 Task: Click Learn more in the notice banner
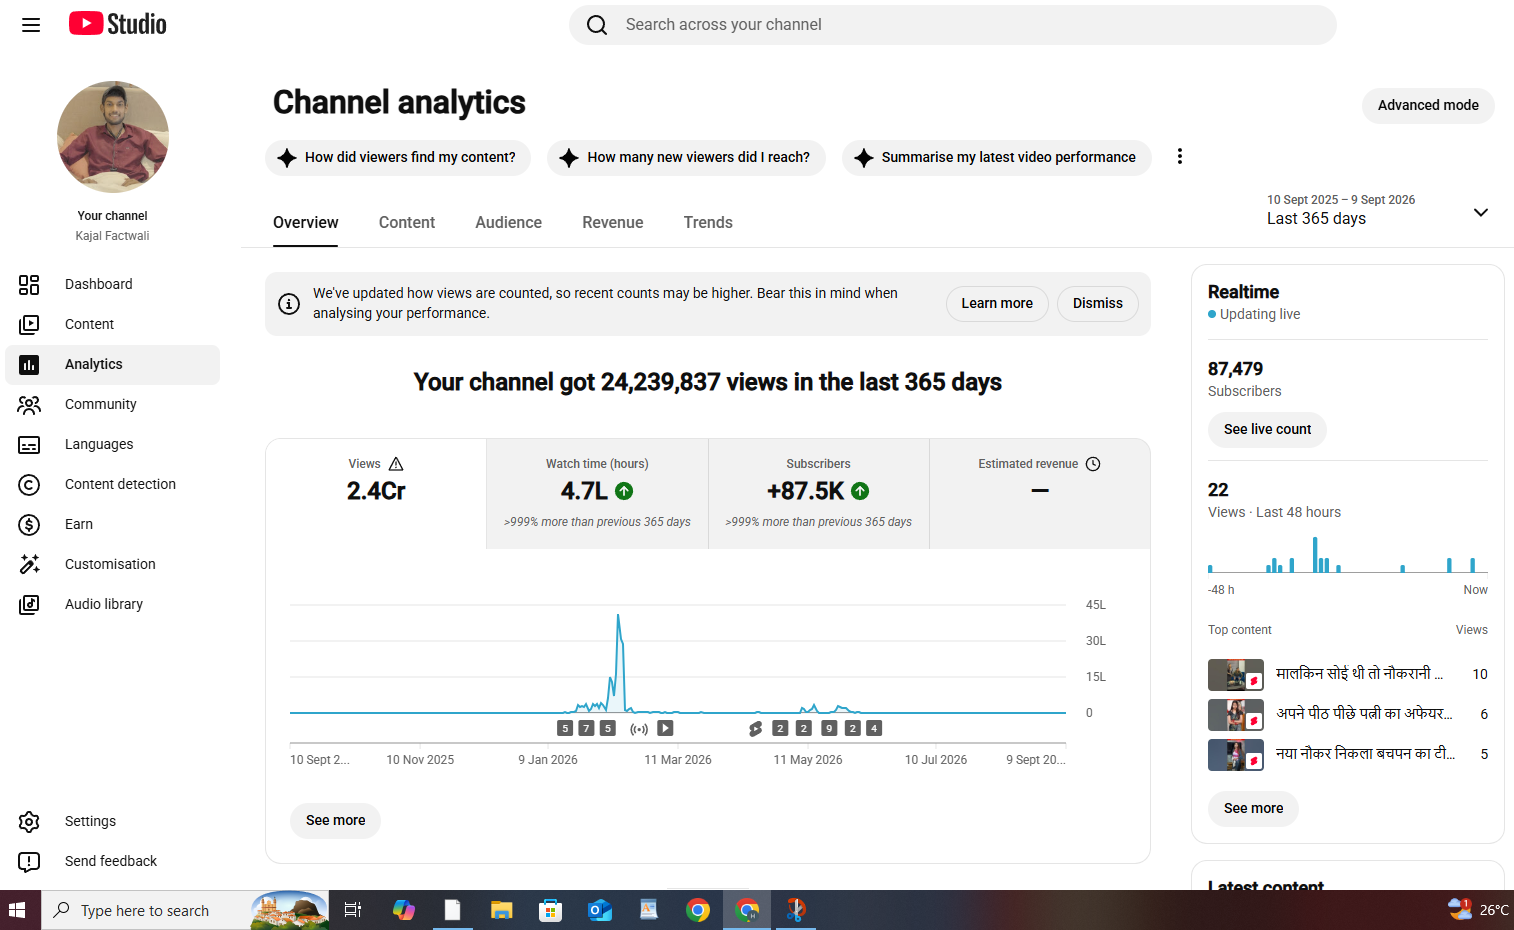click(x=997, y=303)
